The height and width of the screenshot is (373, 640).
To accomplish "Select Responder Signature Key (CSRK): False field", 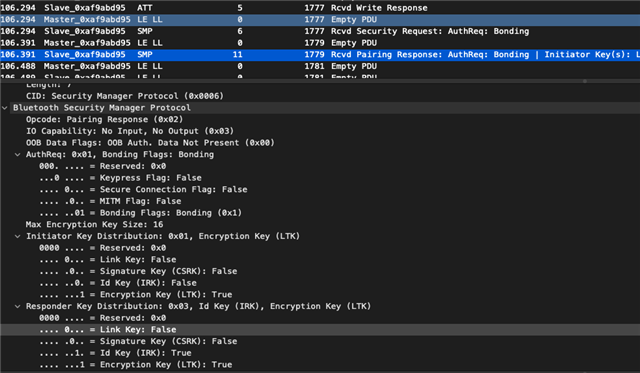I will pos(138,341).
